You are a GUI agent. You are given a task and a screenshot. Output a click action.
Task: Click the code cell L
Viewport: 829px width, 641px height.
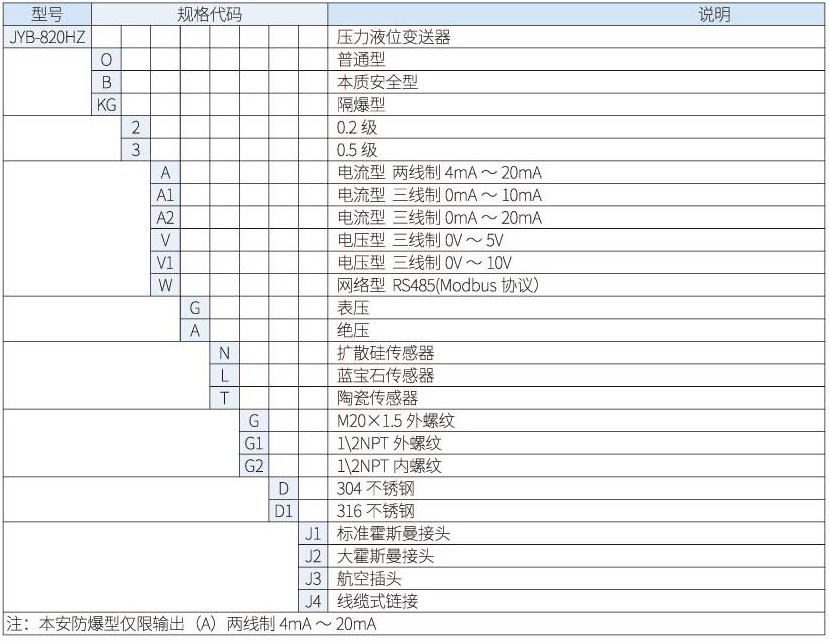tap(225, 376)
